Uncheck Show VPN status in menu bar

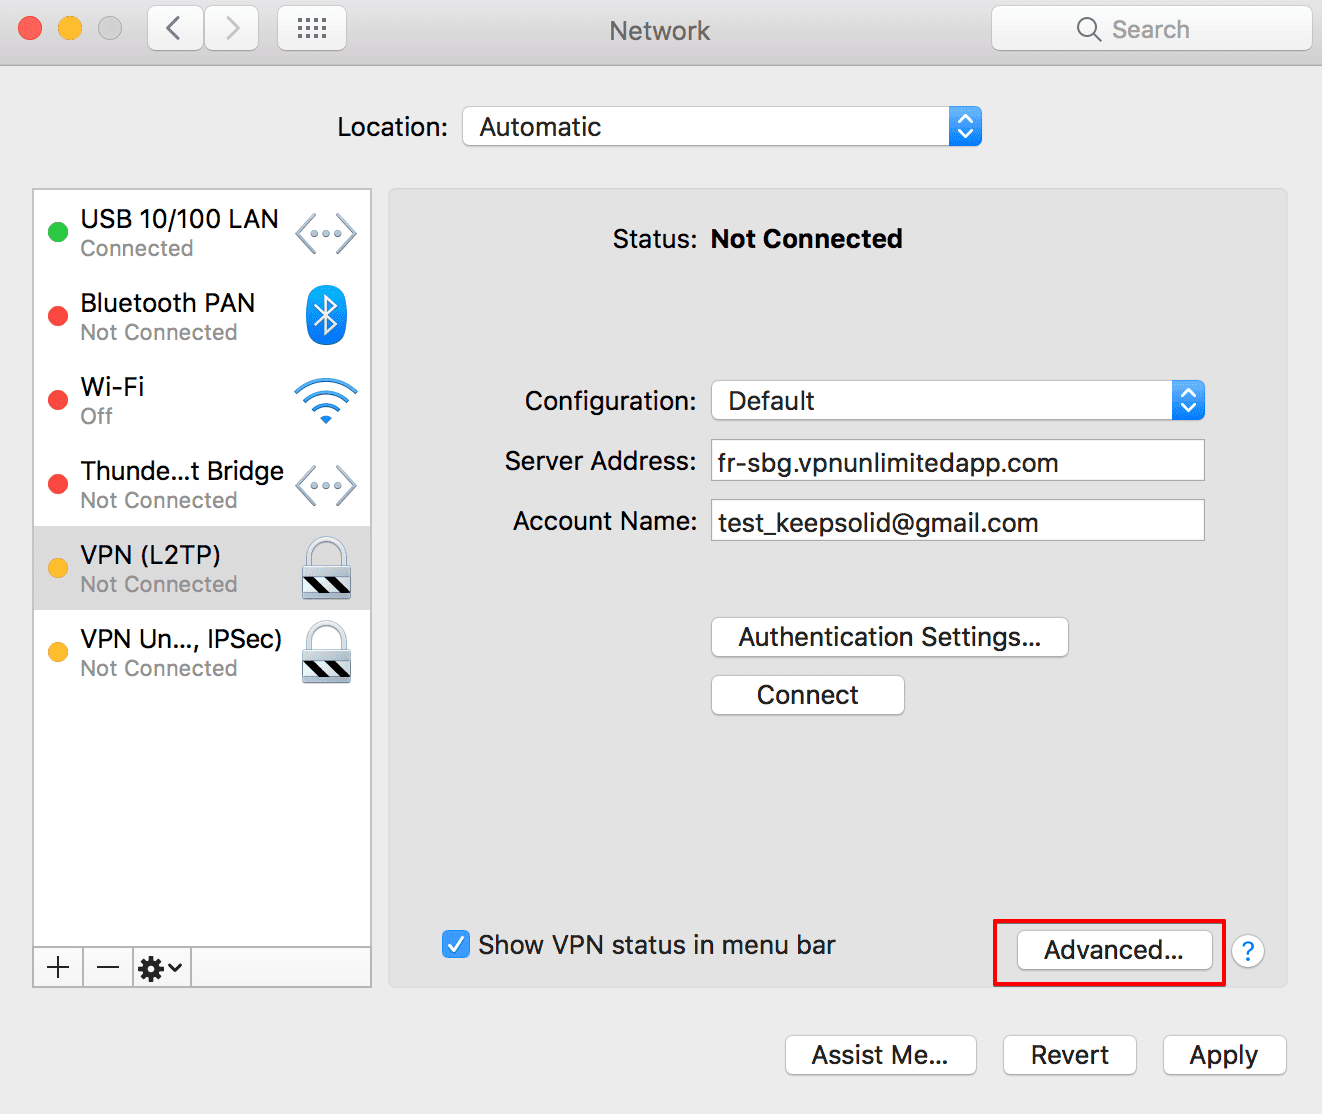(456, 944)
